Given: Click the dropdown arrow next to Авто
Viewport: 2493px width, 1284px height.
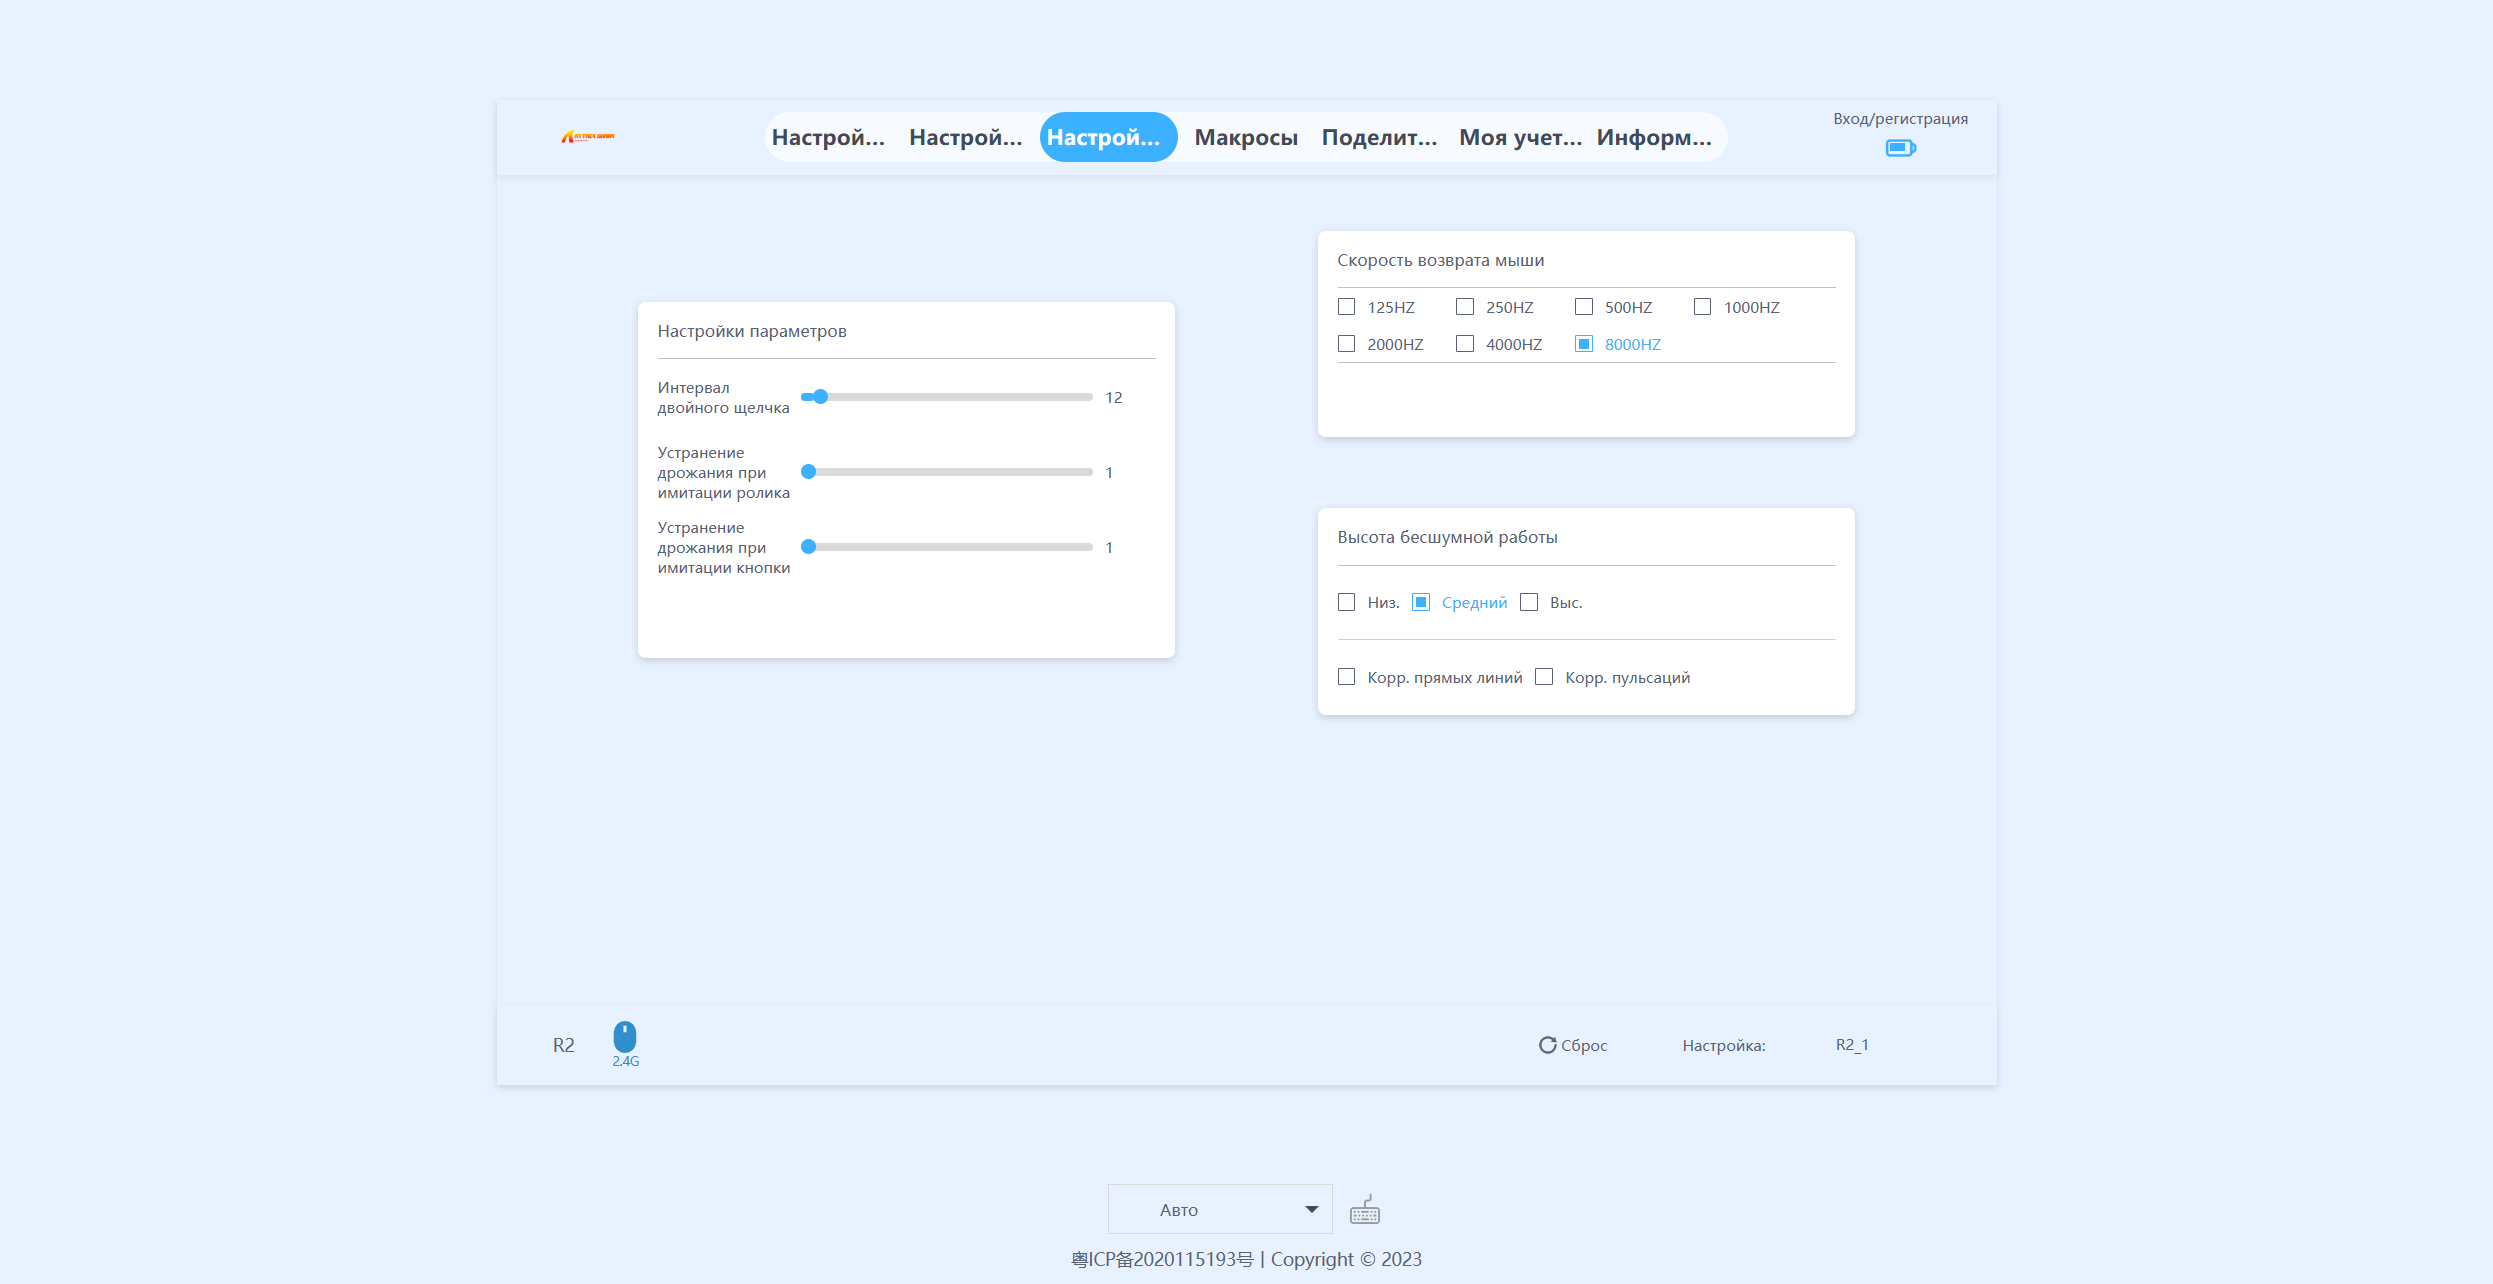Looking at the screenshot, I should [x=1311, y=1210].
